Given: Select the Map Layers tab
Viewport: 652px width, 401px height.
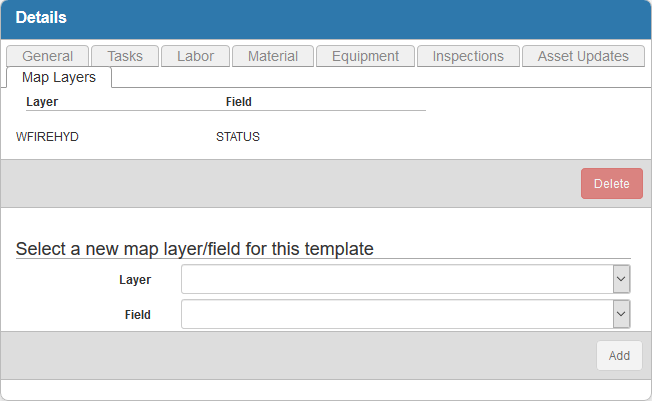Looking at the screenshot, I should 59,77.
